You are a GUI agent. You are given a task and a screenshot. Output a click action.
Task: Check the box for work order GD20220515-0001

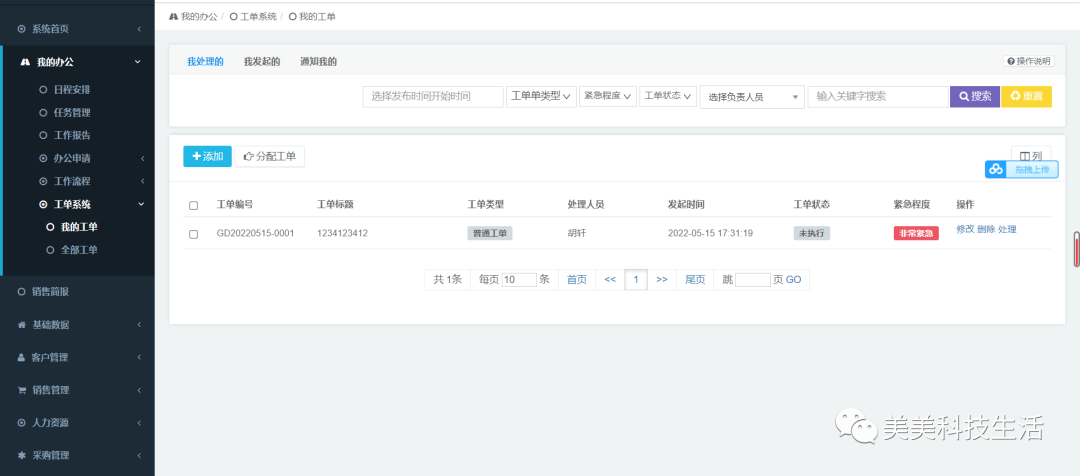194,234
